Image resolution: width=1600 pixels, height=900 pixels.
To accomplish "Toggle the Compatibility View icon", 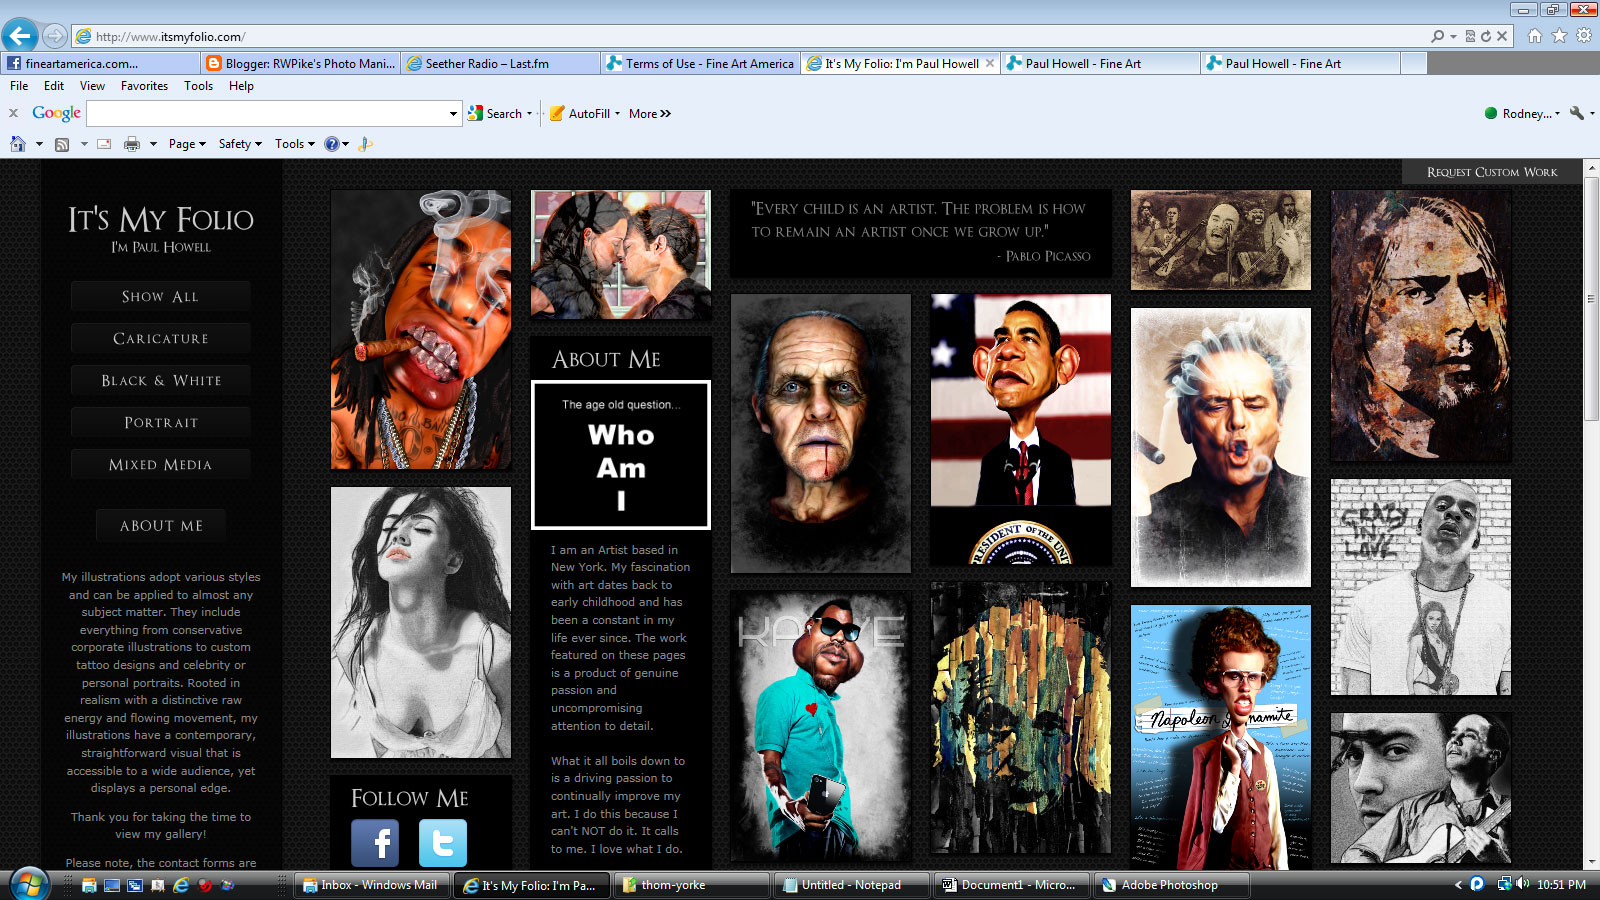I will point(1471,36).
